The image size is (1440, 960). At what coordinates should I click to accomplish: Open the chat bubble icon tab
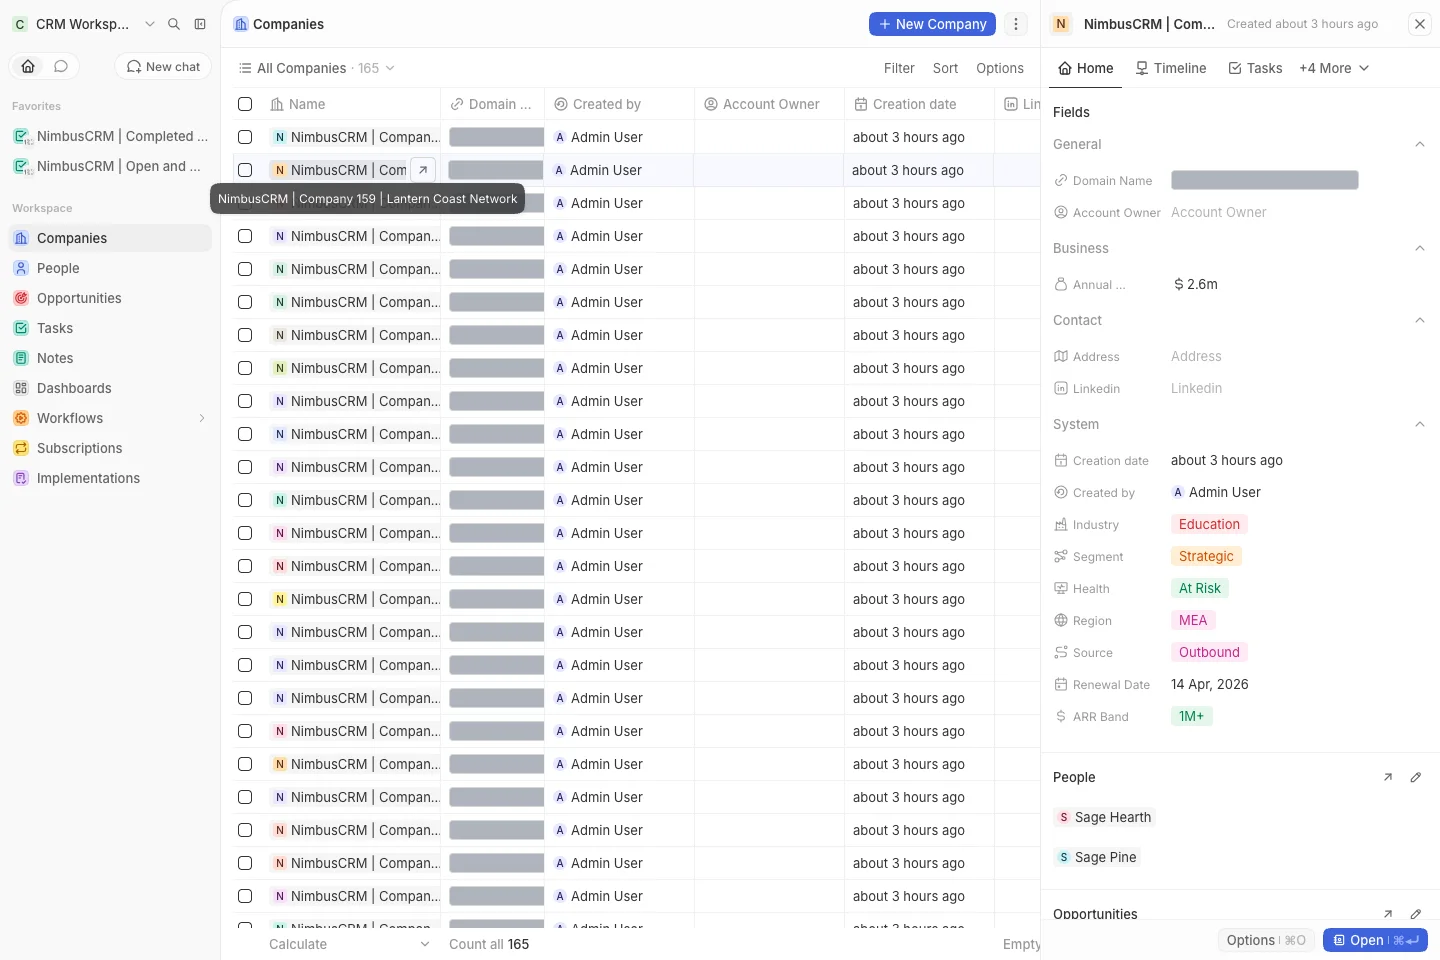tap(61, 66)
